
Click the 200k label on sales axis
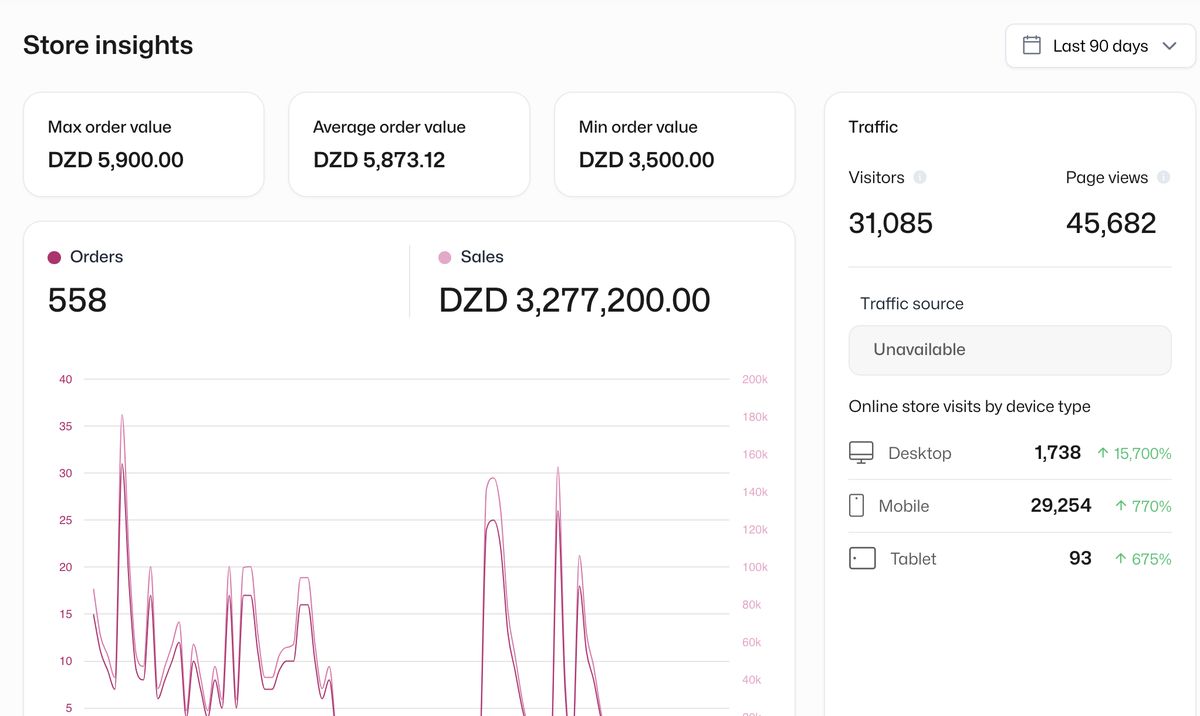pyautogui.click(x=755, y=379)
